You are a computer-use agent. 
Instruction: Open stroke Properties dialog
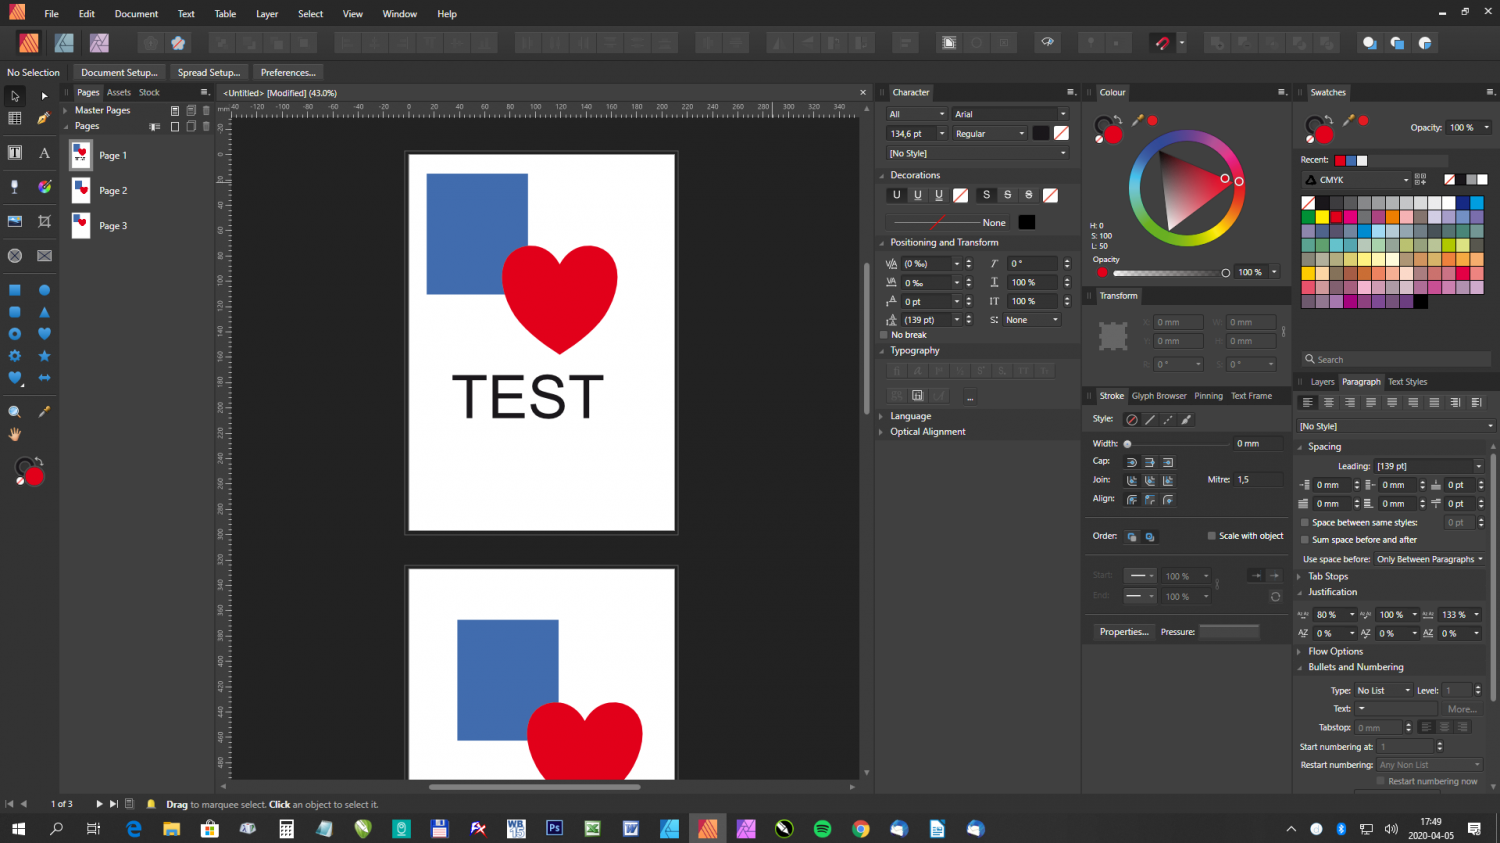click(x=1123, y=632)
